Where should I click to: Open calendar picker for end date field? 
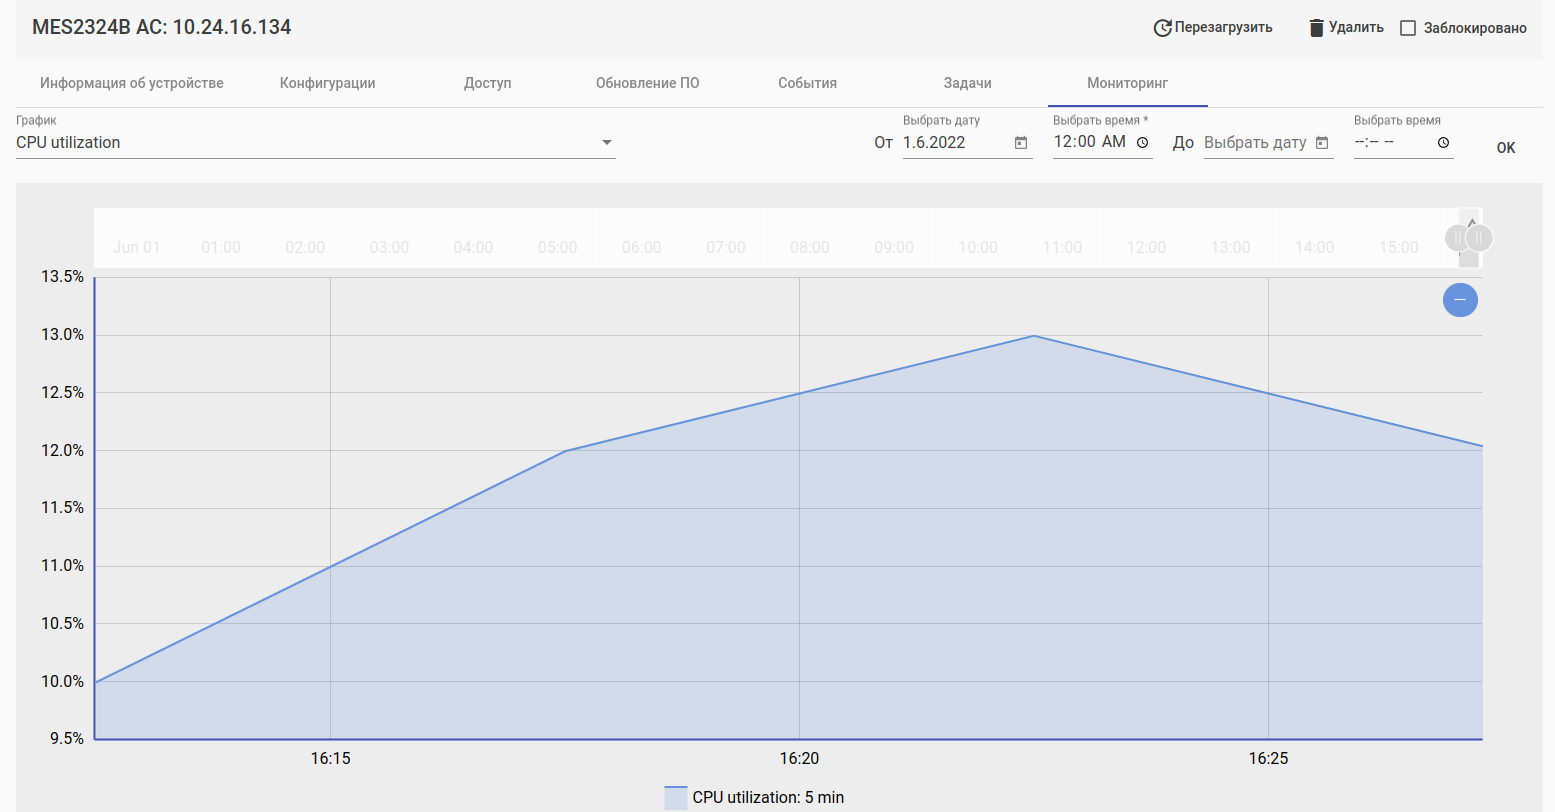point(1322,143)
